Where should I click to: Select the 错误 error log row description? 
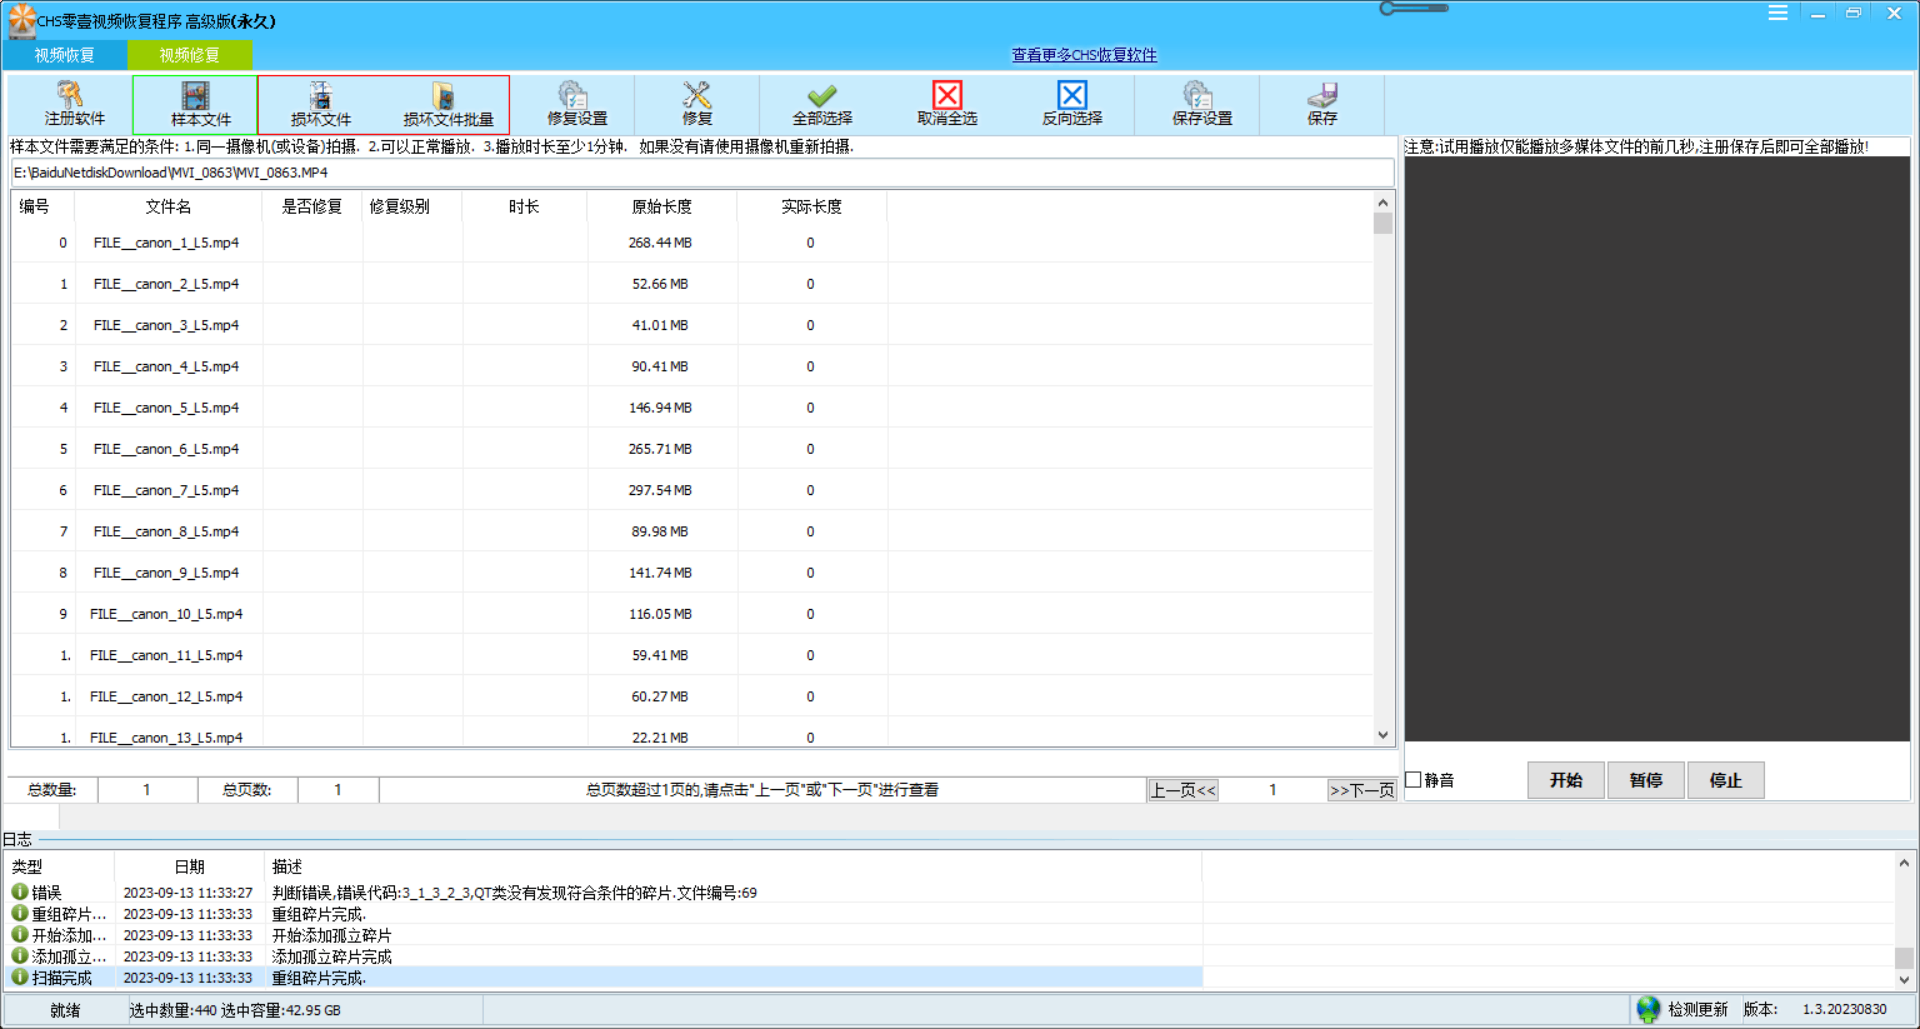514,892
